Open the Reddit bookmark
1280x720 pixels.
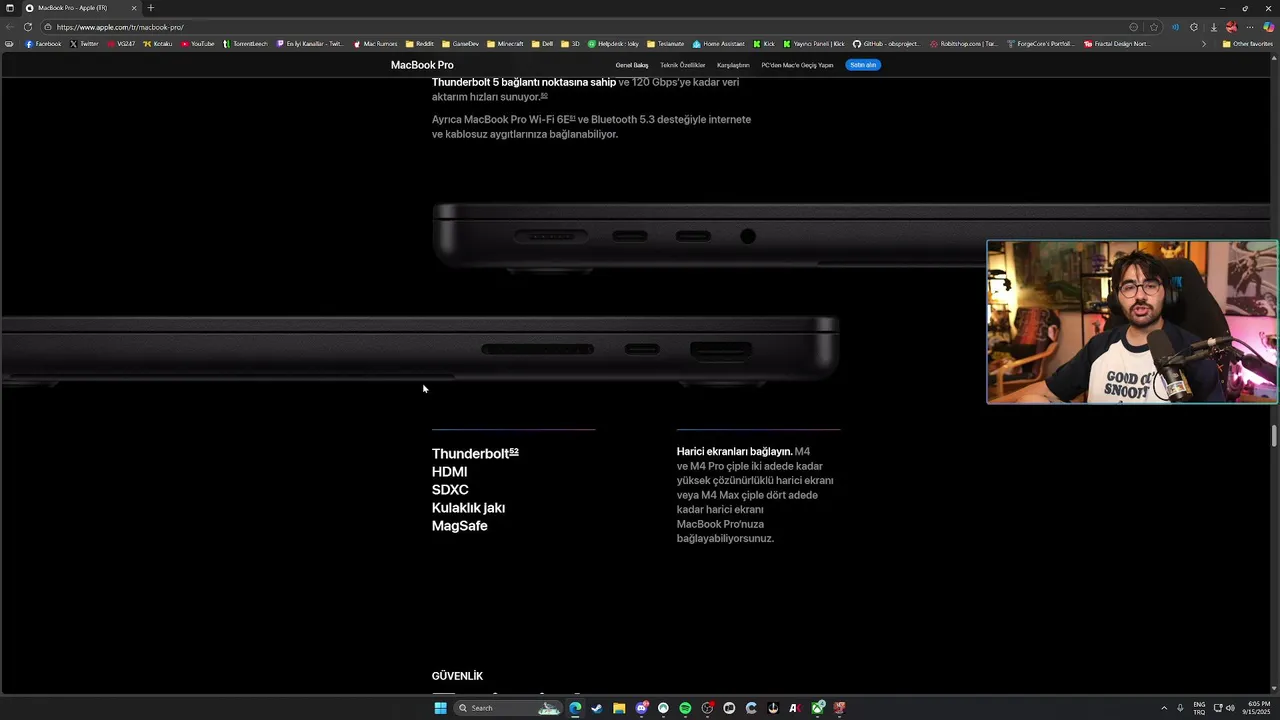pos(420,44)
